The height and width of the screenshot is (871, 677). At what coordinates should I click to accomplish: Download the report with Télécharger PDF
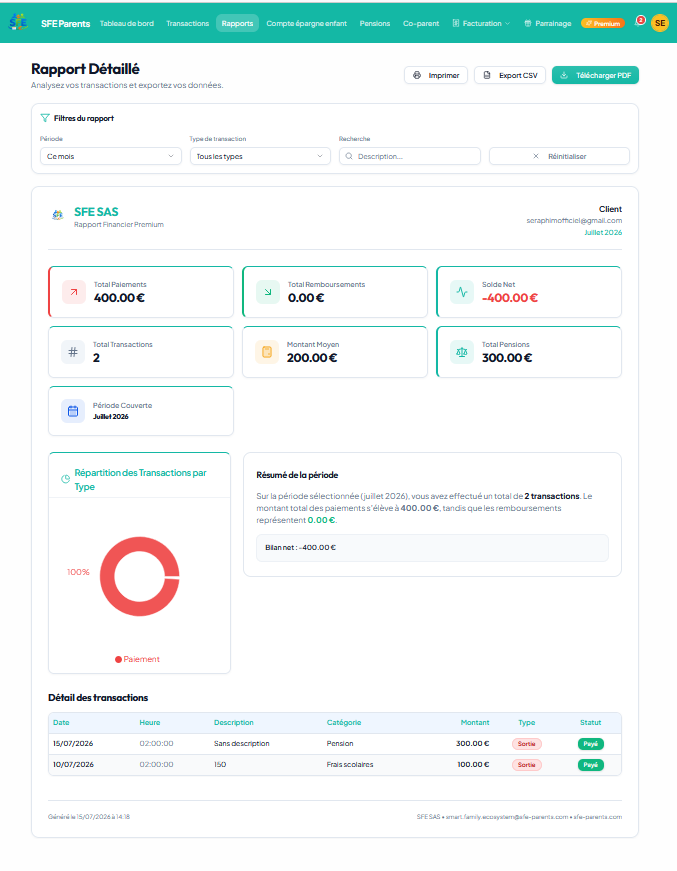[595, 75]
